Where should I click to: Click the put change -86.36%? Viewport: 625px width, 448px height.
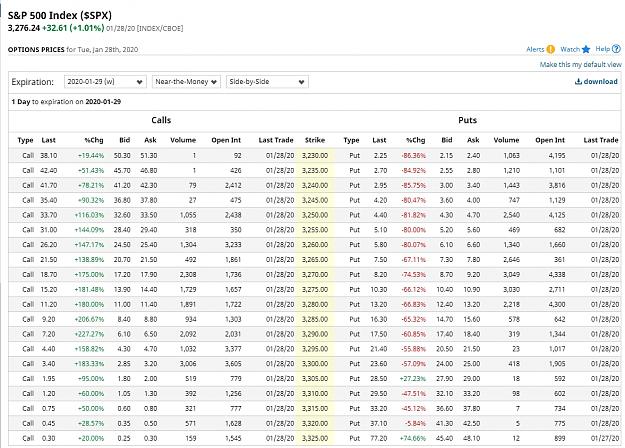(414, 156)
